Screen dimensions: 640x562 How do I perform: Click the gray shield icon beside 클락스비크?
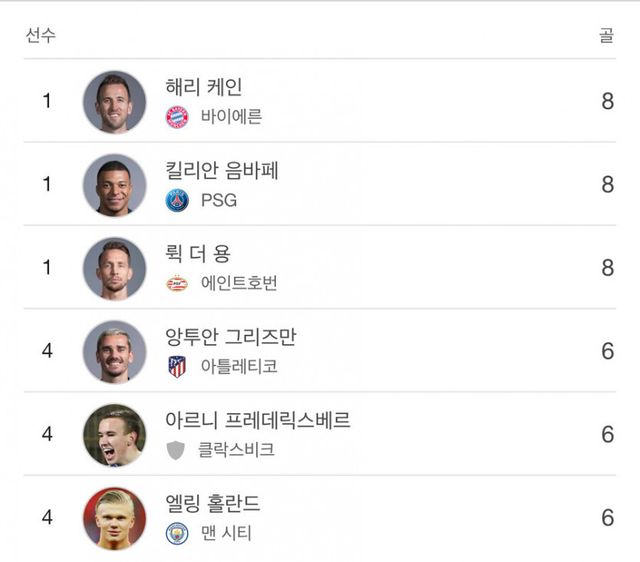pyautogui.click(x=177, y=450)
